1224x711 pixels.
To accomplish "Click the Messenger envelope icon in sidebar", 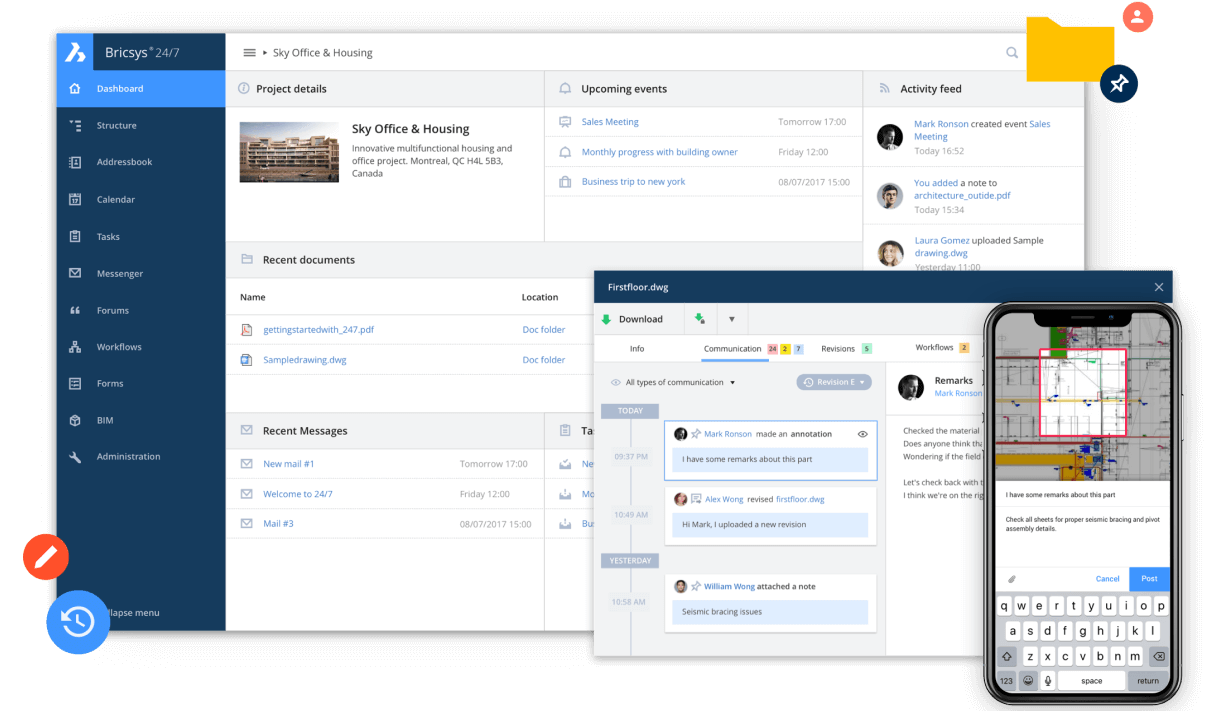I will [75, 273].
